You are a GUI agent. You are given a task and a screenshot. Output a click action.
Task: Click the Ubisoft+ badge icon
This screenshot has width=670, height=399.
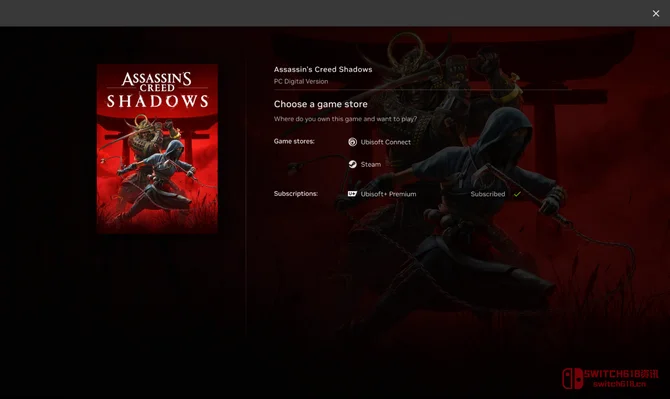352,194
